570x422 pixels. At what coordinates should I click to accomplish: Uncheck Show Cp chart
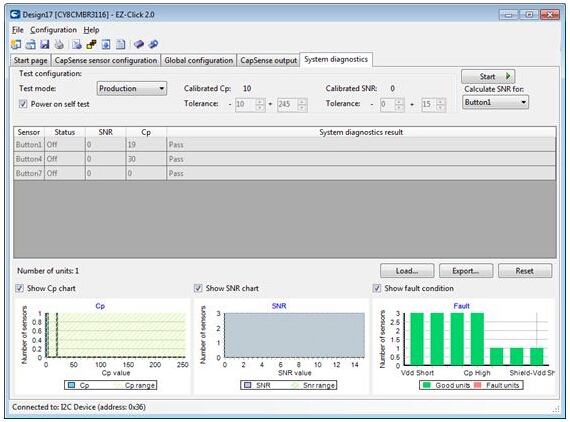pos(20,288)
